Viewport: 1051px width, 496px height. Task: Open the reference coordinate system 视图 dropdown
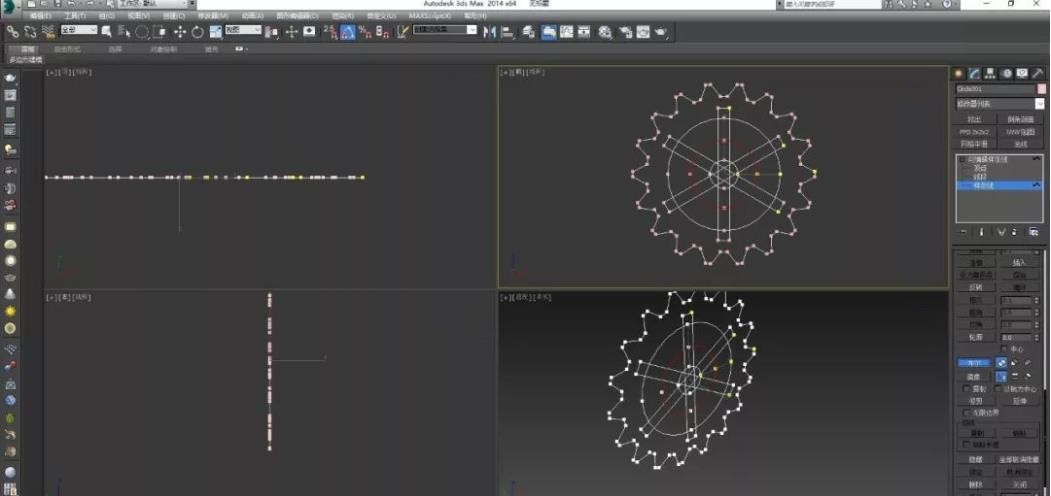pos(243,32)
